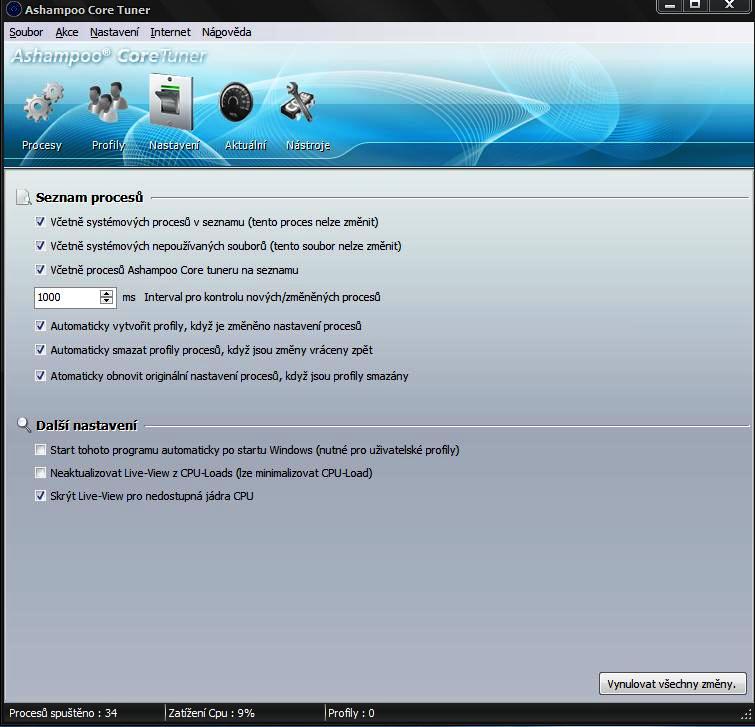Disable 'Automaticky vytvořit profily' checkbox
This screenshot has height=727, width=755.
point(40,326)
